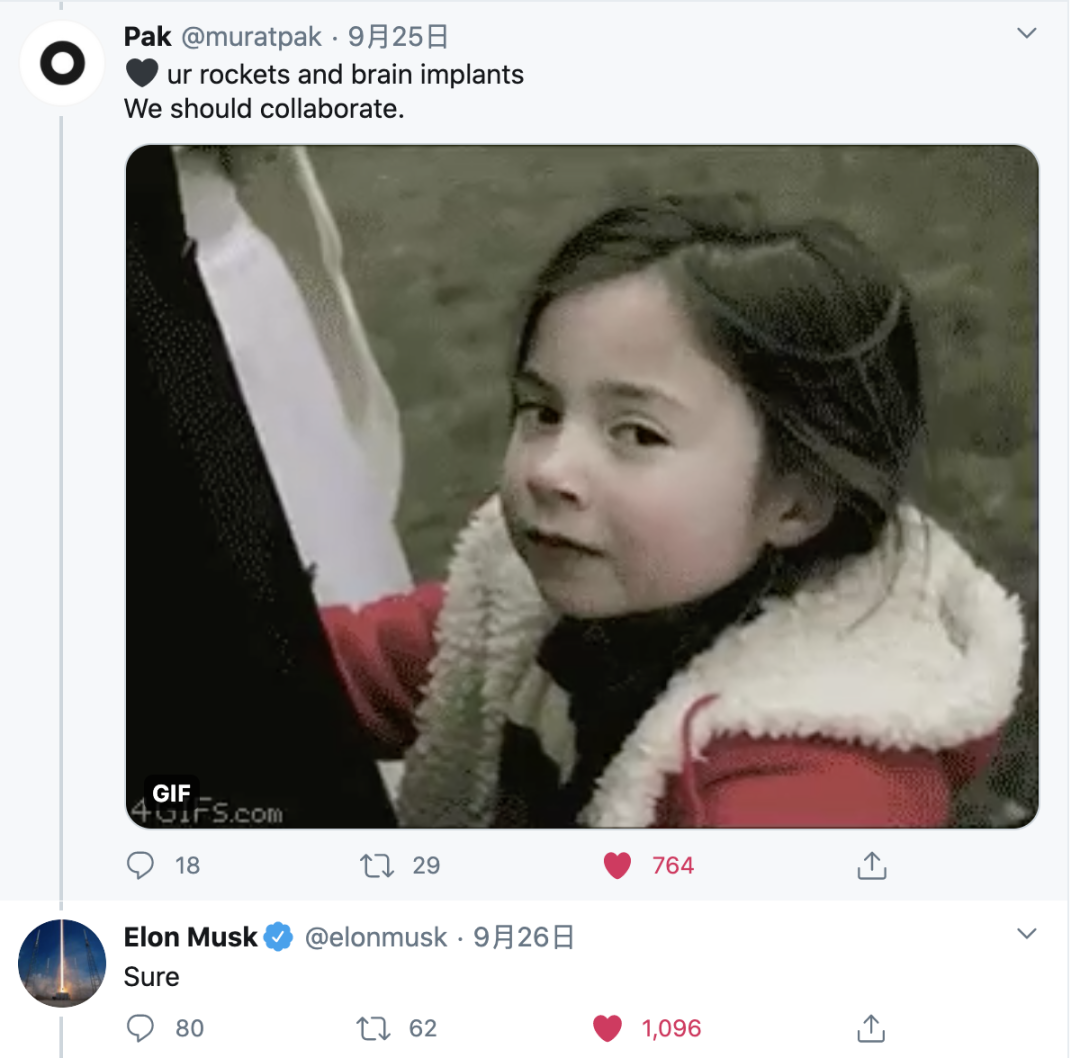
Task: Unlike Elon Musk's tweet with 1,096 likes
Action: [x=607, y=1028]
